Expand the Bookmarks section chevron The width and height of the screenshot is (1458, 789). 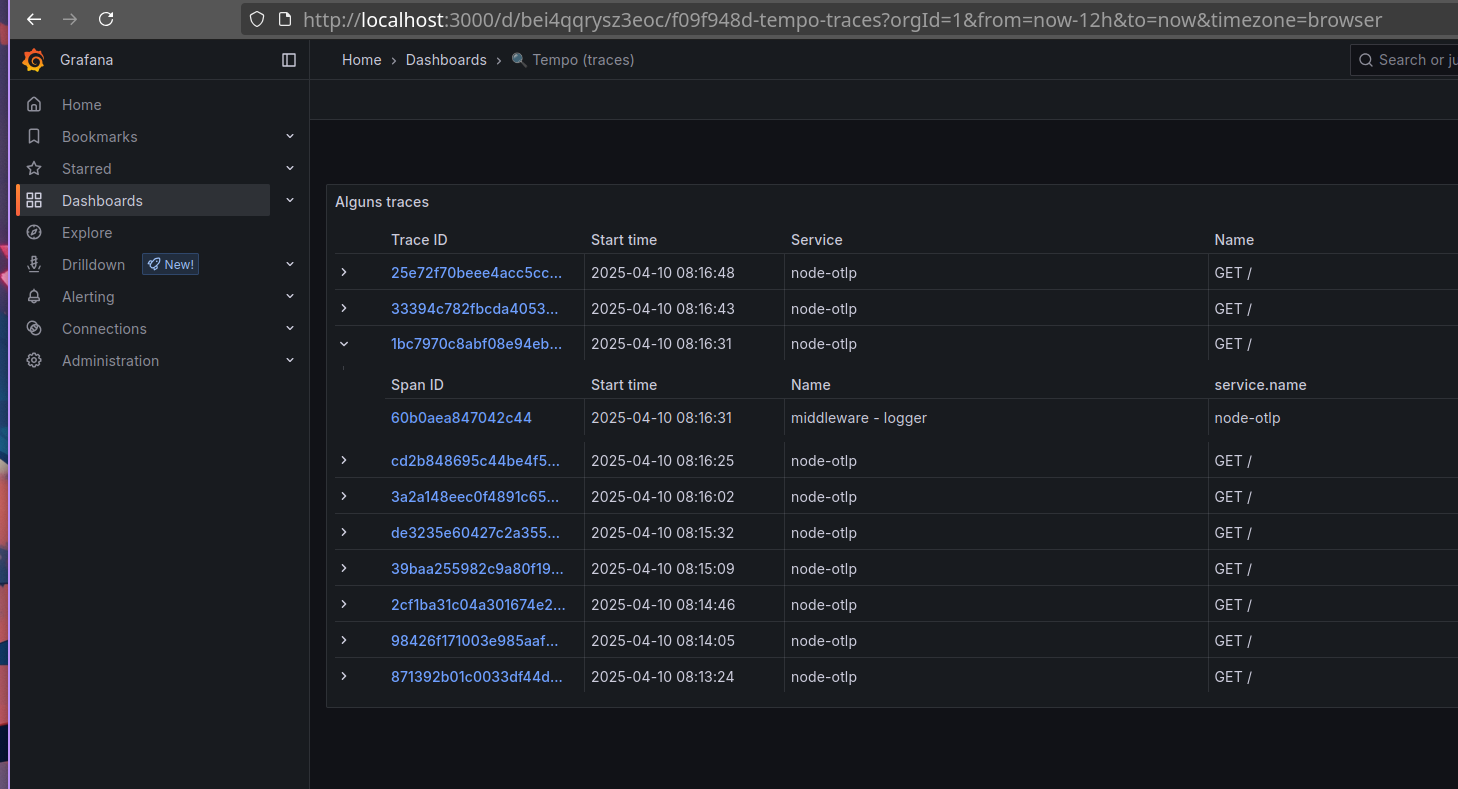(x=290, y=136)
